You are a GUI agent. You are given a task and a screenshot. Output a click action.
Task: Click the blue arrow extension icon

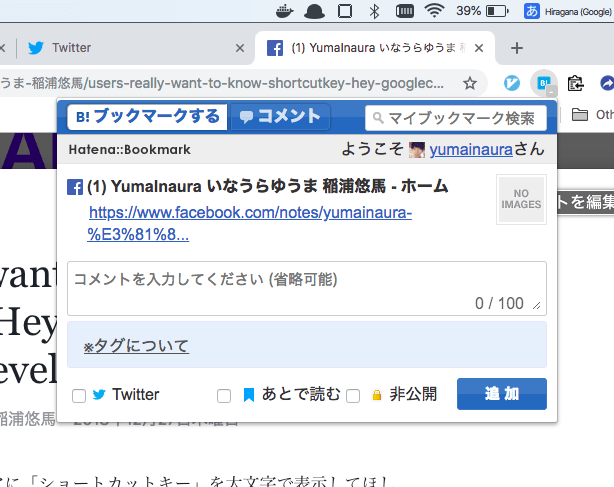(x=607, y=83)
